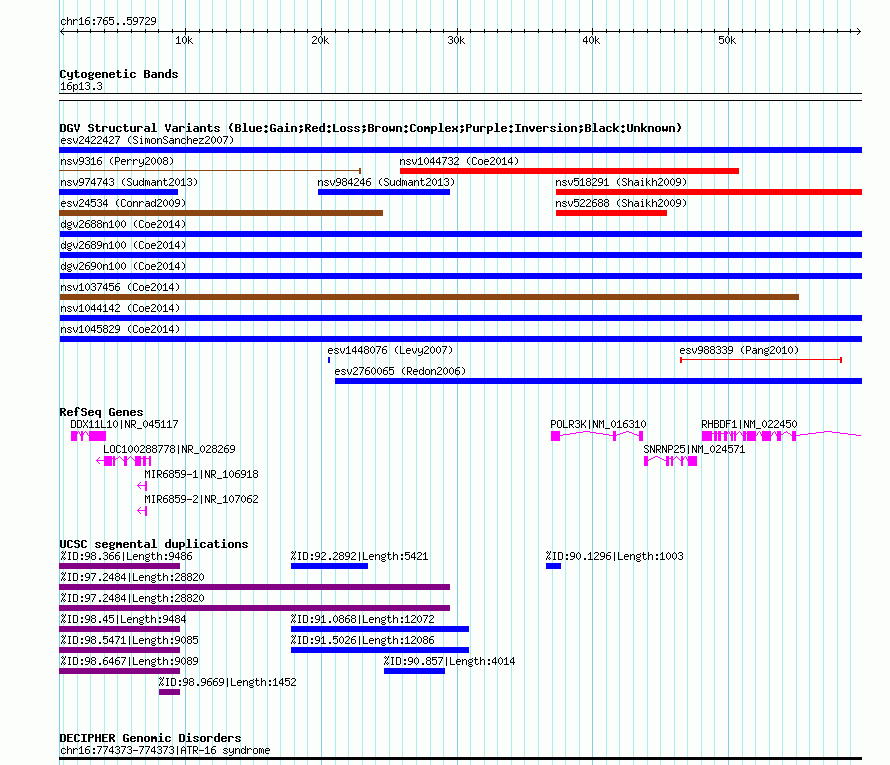Open esv24534 (Conrad2009) variant label
This screenshot has height=765, width=890.
tap(123, 203)
